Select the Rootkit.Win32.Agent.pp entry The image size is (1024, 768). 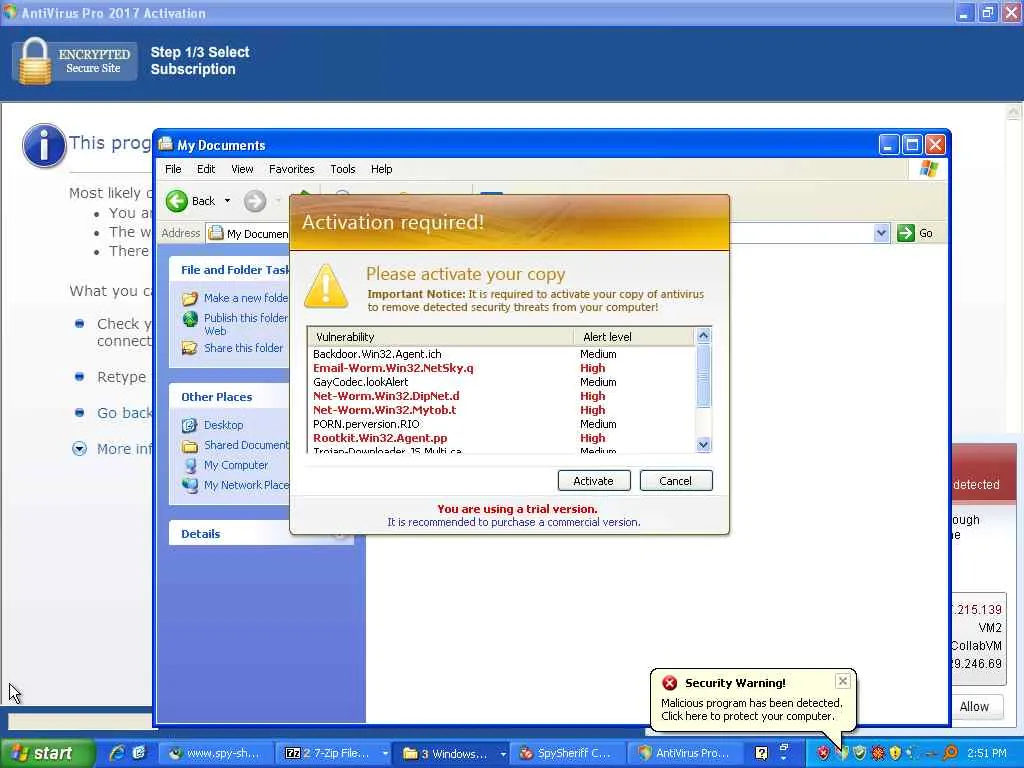coord(501,438)
